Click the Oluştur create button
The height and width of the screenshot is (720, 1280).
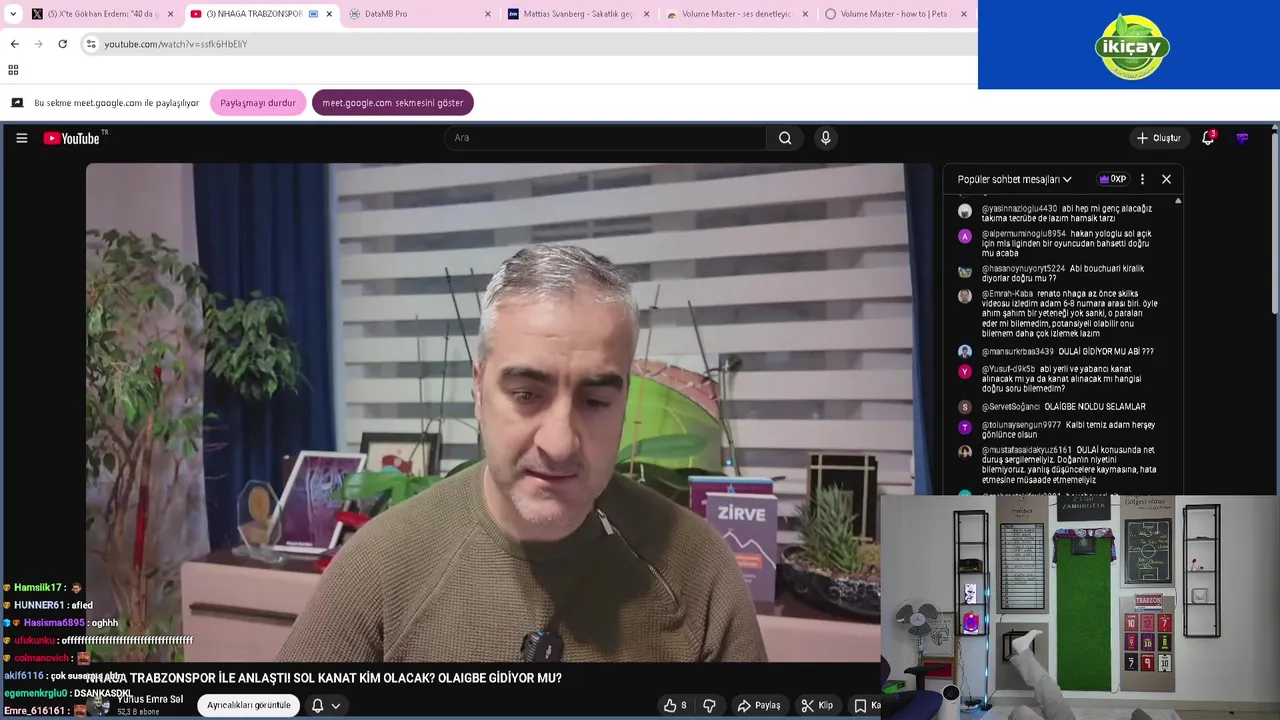[x=1159, y=138]
